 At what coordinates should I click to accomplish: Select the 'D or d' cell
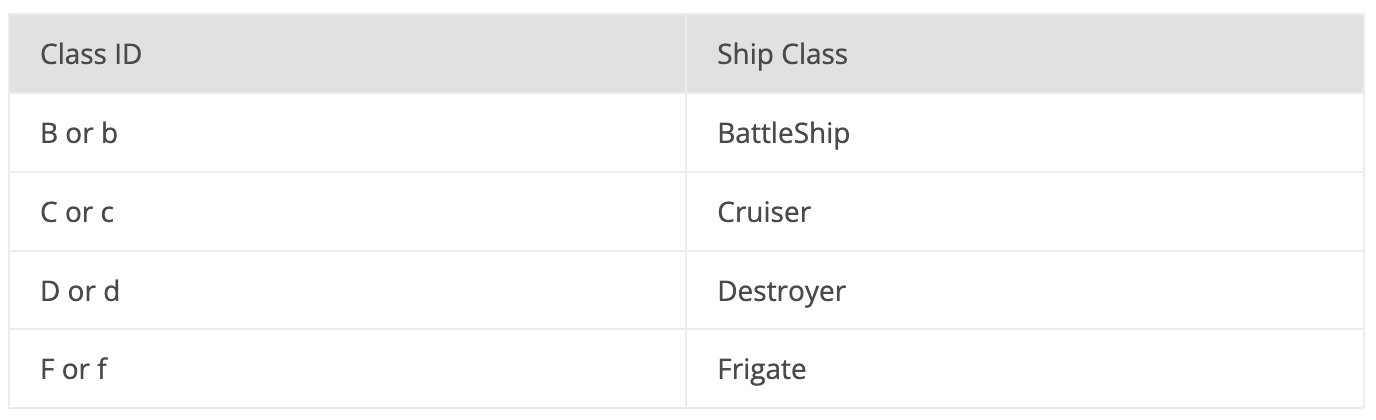point(347,291)
